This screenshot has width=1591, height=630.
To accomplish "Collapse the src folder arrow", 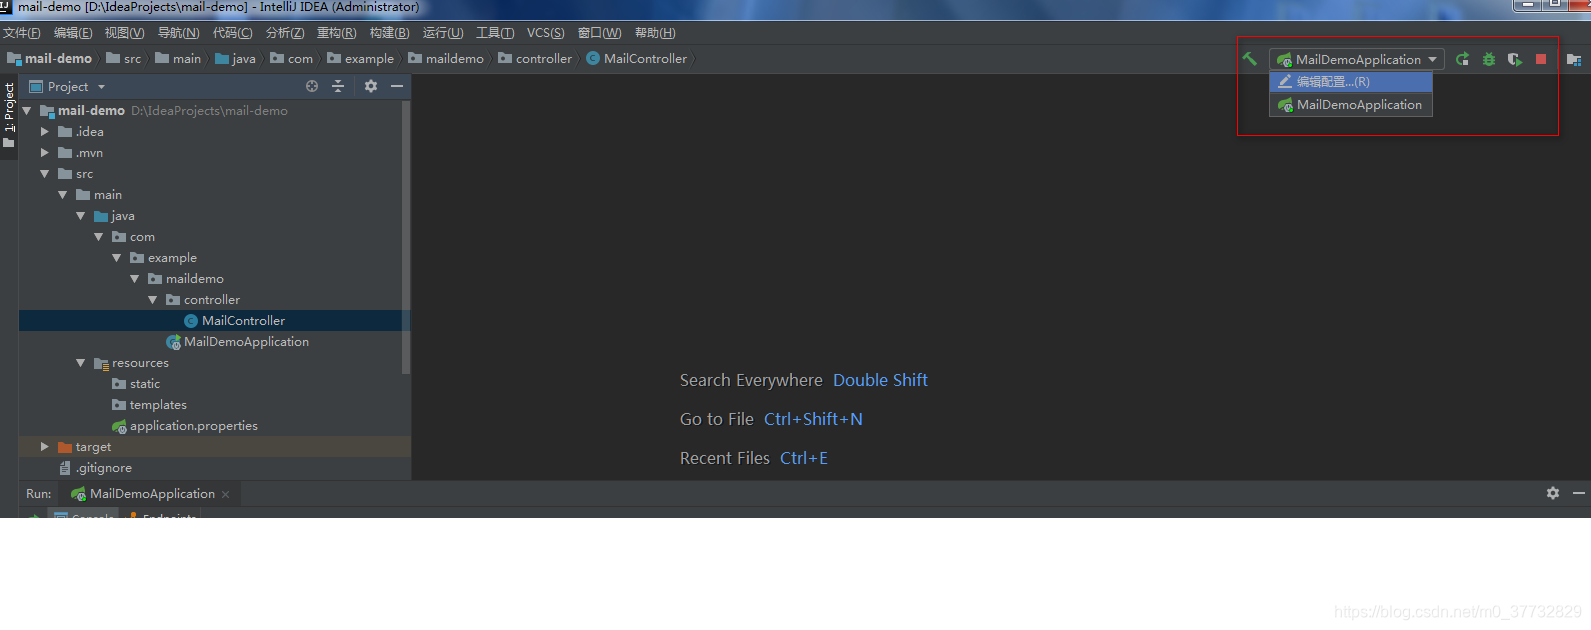I will click(x=44, y=174).
